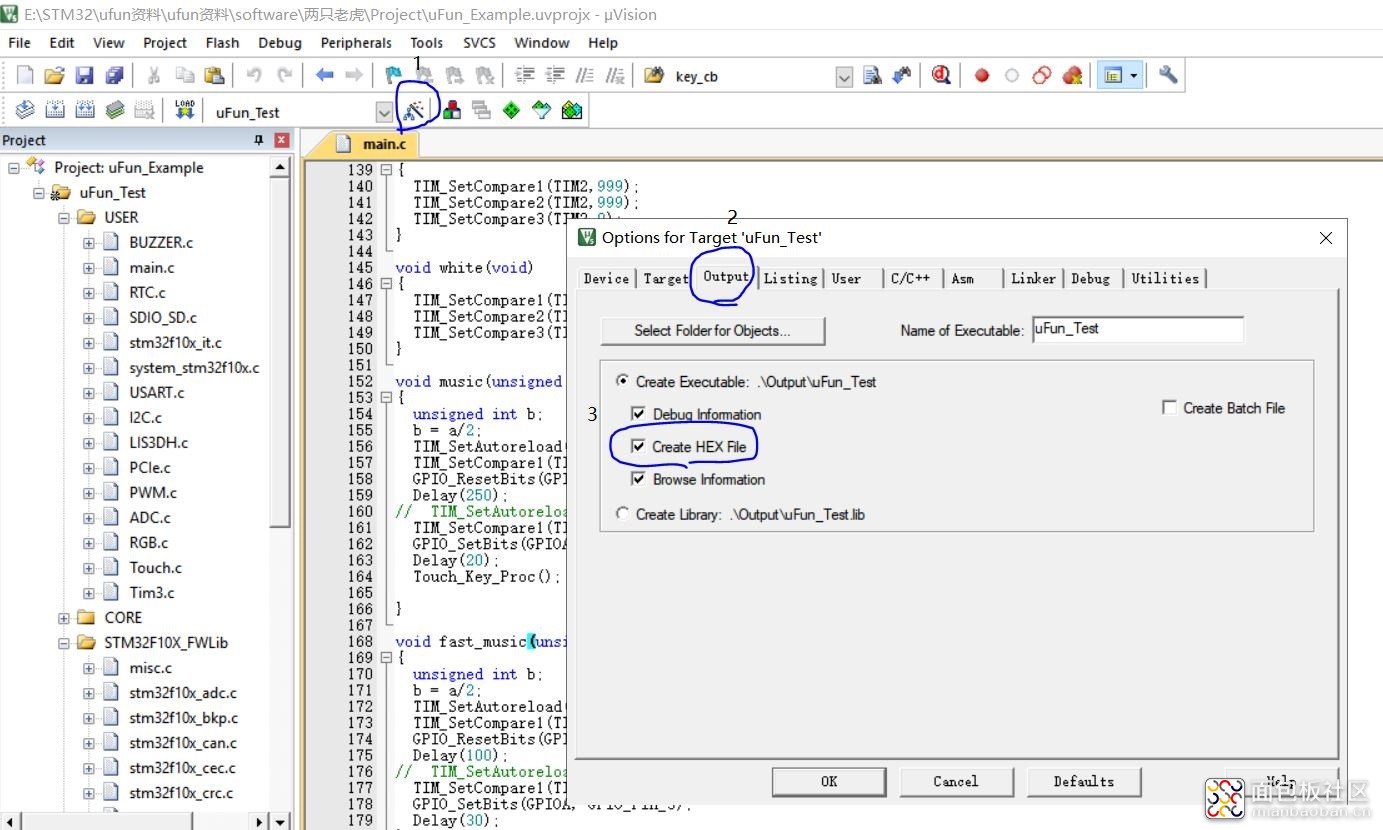Close the Project panel
Viewport: 1383px width, 830px height.
coord(282,141)
